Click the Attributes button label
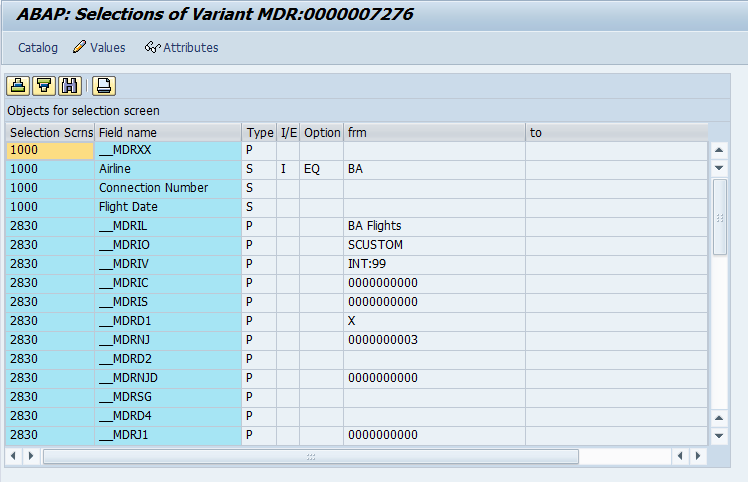 191,48
